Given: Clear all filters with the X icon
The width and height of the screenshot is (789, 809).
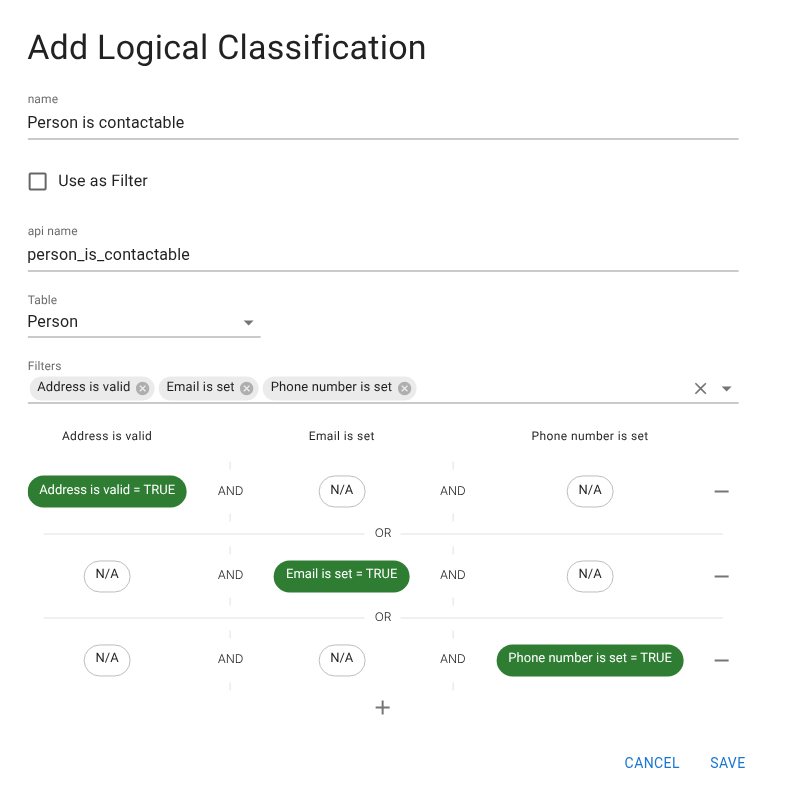Looking at the screenshot, I should (x=700, y=388).
